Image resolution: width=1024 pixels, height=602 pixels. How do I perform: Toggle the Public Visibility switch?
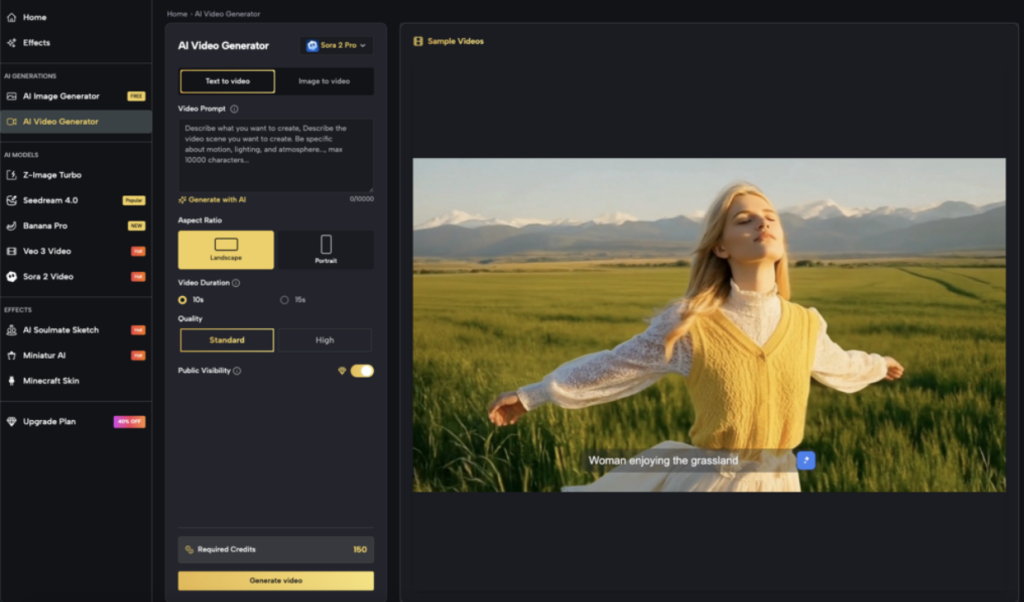362,371
